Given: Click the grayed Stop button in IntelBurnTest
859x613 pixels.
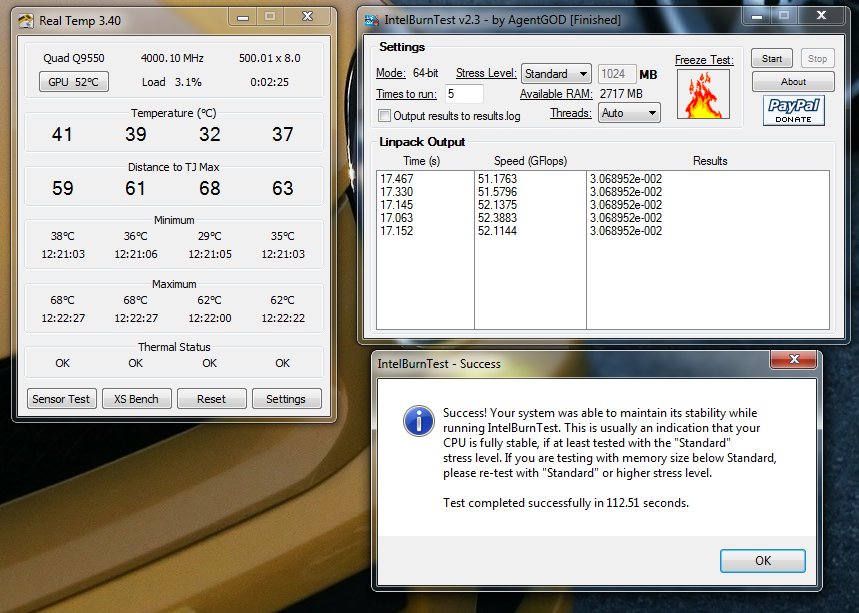Looking at the screenshot, I should (817, 59).
